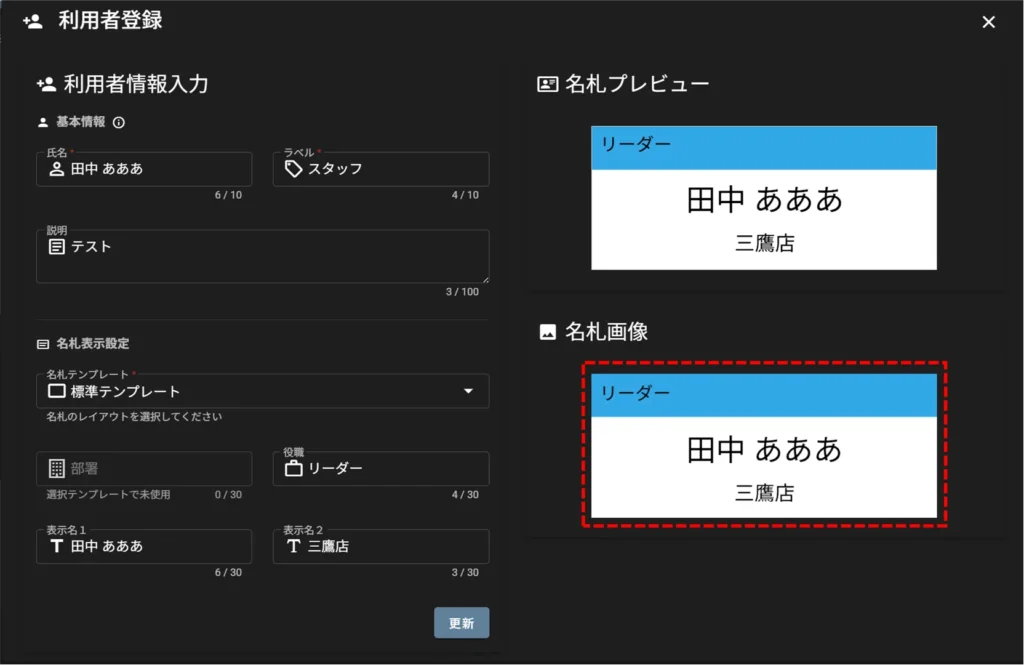
Task: Click the info icon beside 基本情報
Action: tap(119, 122)
